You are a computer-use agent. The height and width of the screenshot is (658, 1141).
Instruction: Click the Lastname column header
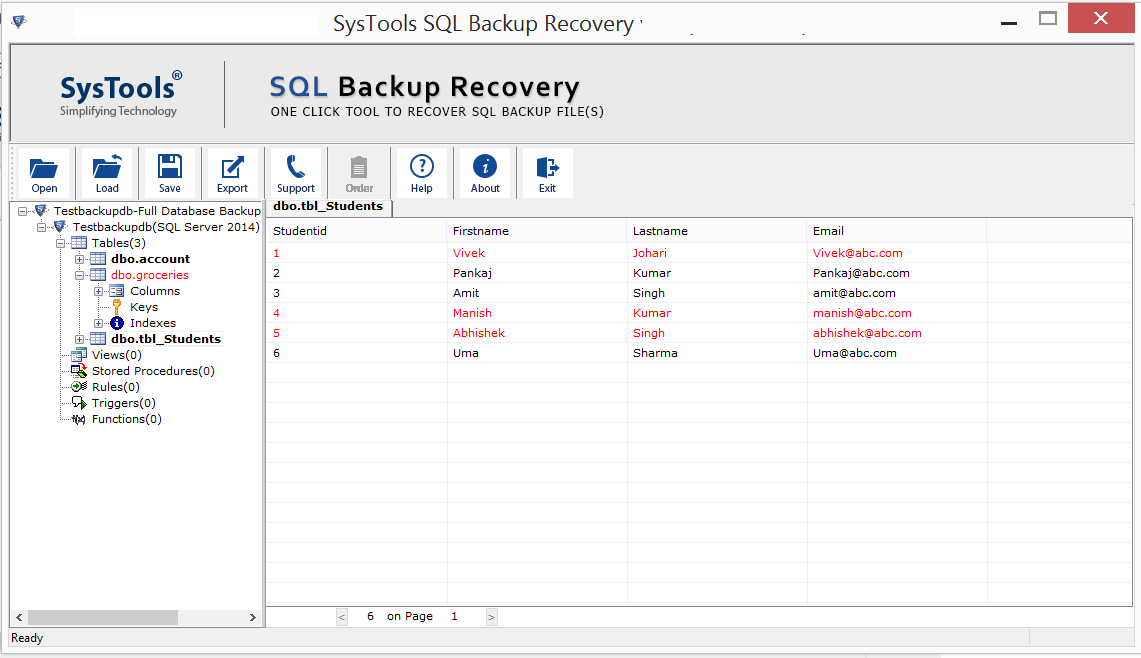pyautogui.click(x=716, y=231)
